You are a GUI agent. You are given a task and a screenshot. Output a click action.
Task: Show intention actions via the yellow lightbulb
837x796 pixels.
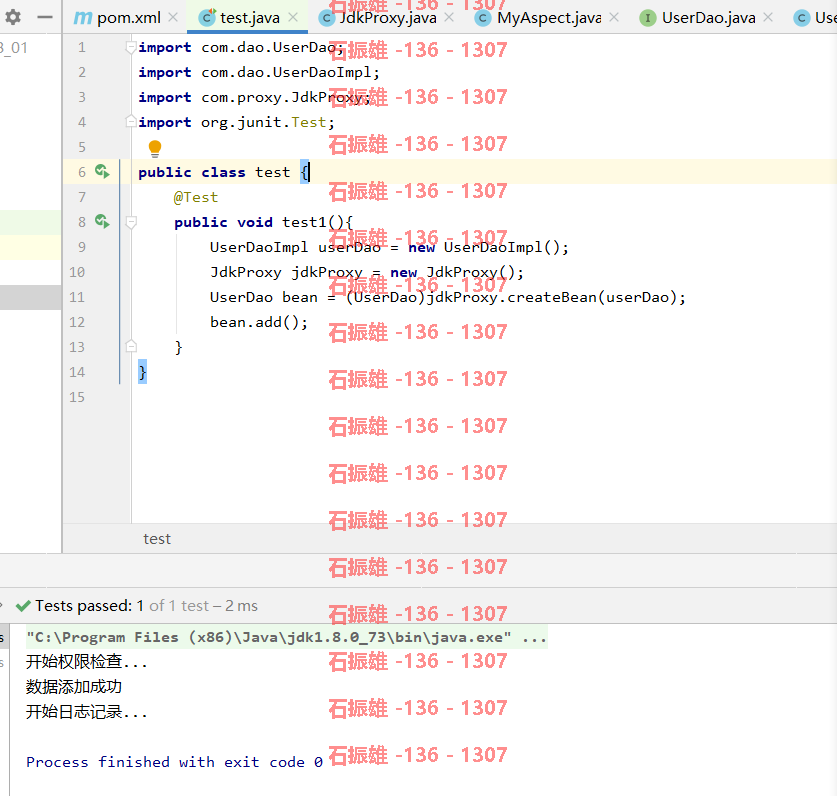point(155,148)
